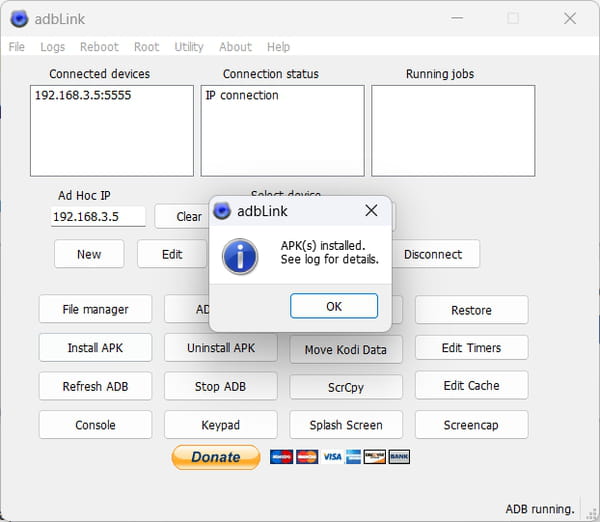Open the Utility menu
Screen dimensions: 600x522
coord(189,47)
